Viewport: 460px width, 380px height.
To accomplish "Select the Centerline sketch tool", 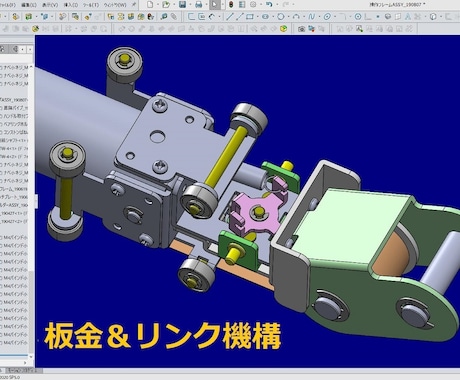I will [x=240, y=16].
